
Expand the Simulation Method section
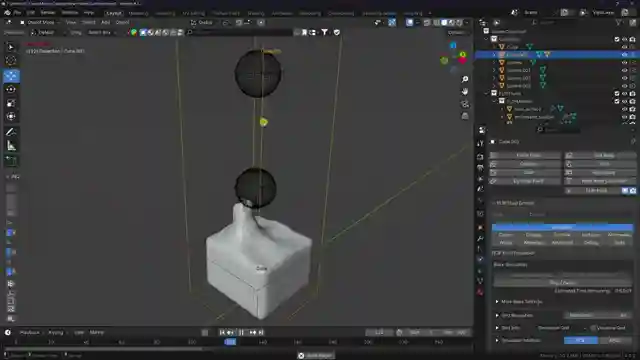[x=497, y=340]
